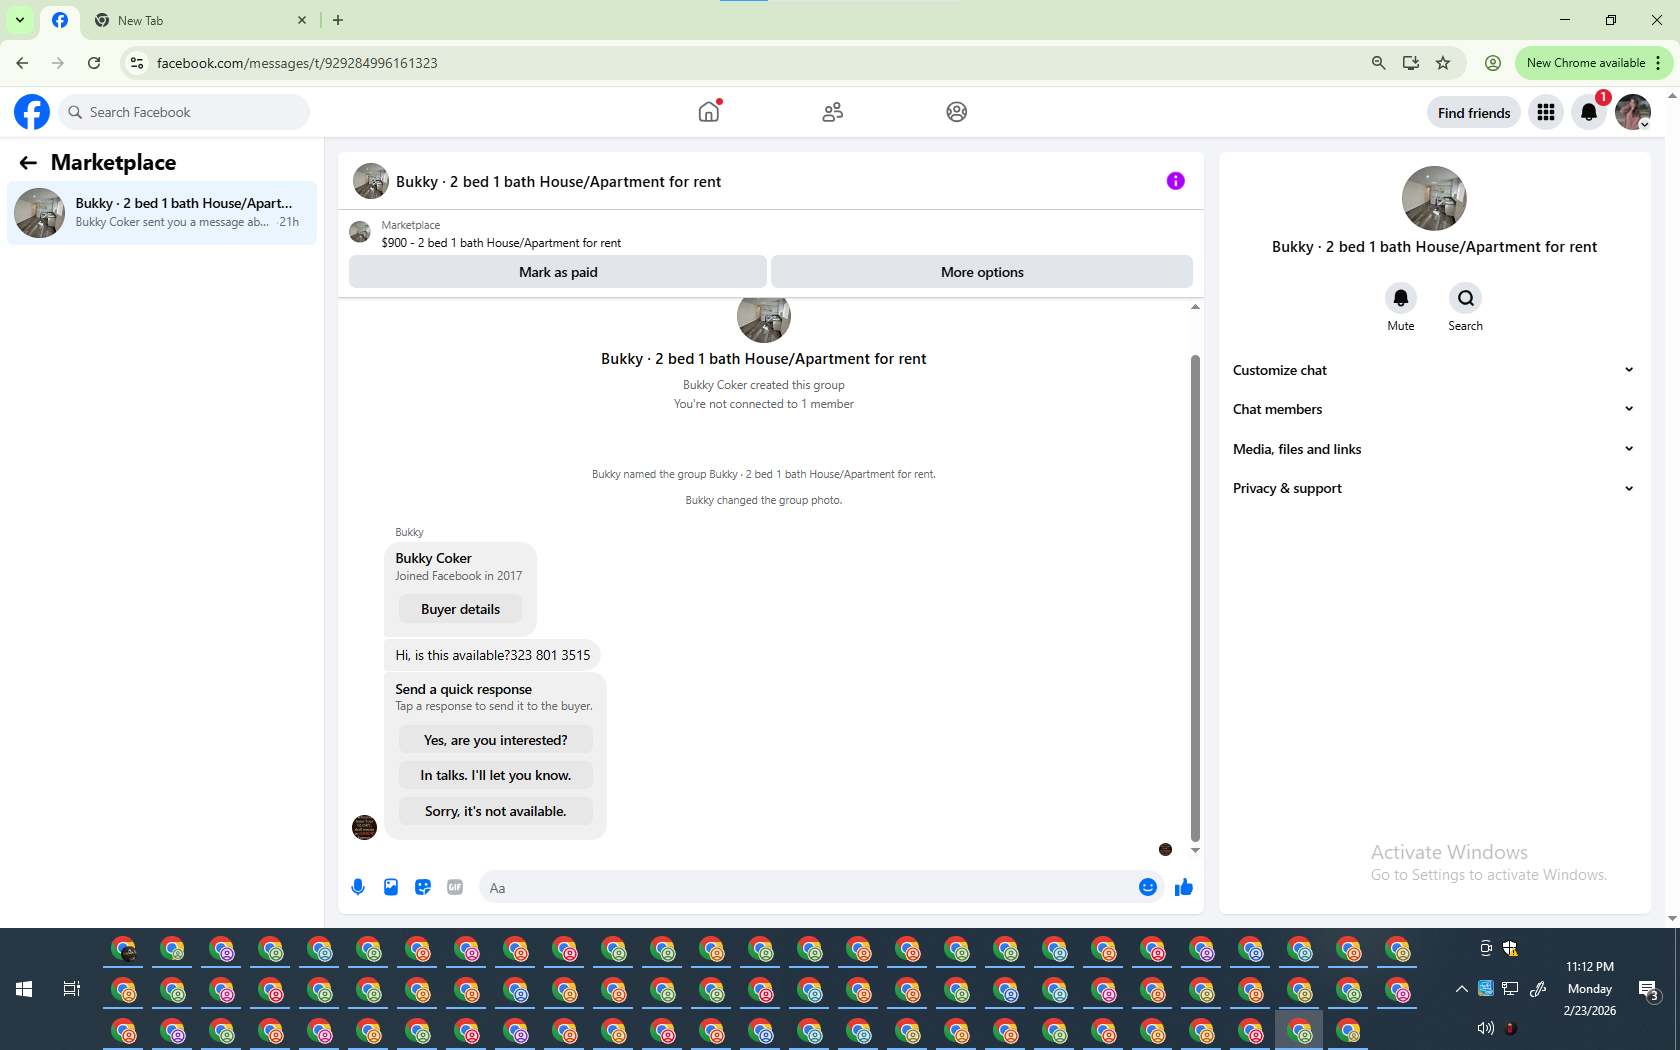
Task: Choose a GIF icon
Action: coord(455,887)
